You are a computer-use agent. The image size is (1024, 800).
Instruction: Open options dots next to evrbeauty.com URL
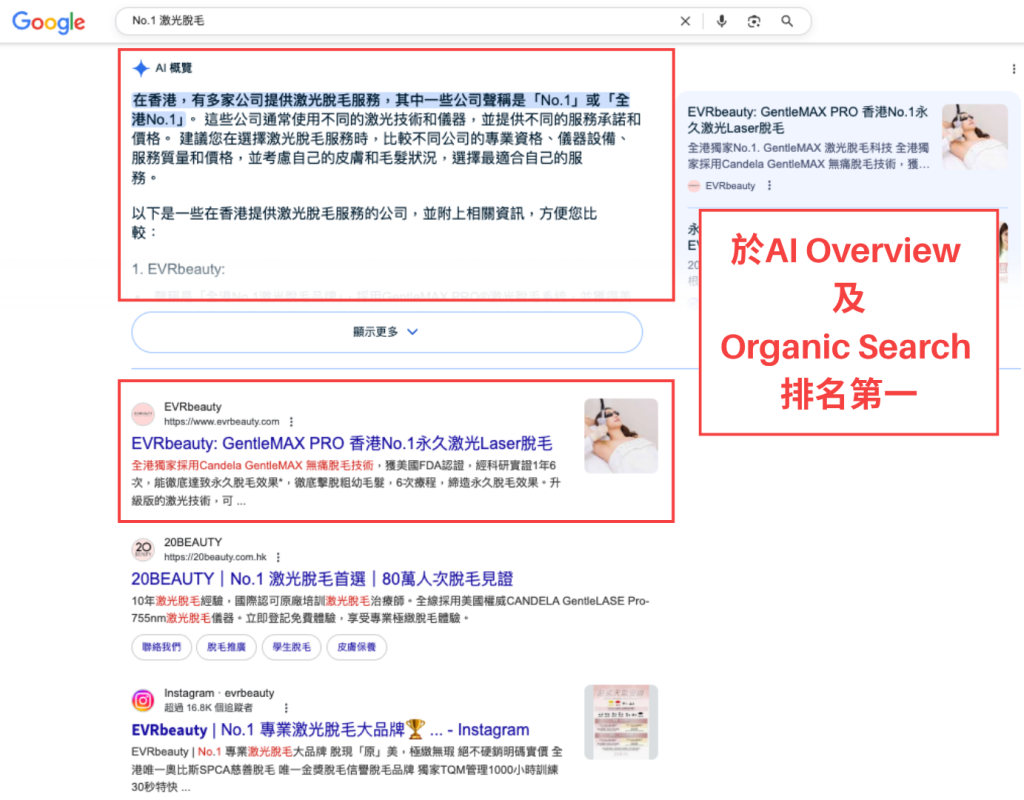coord(291,422)
